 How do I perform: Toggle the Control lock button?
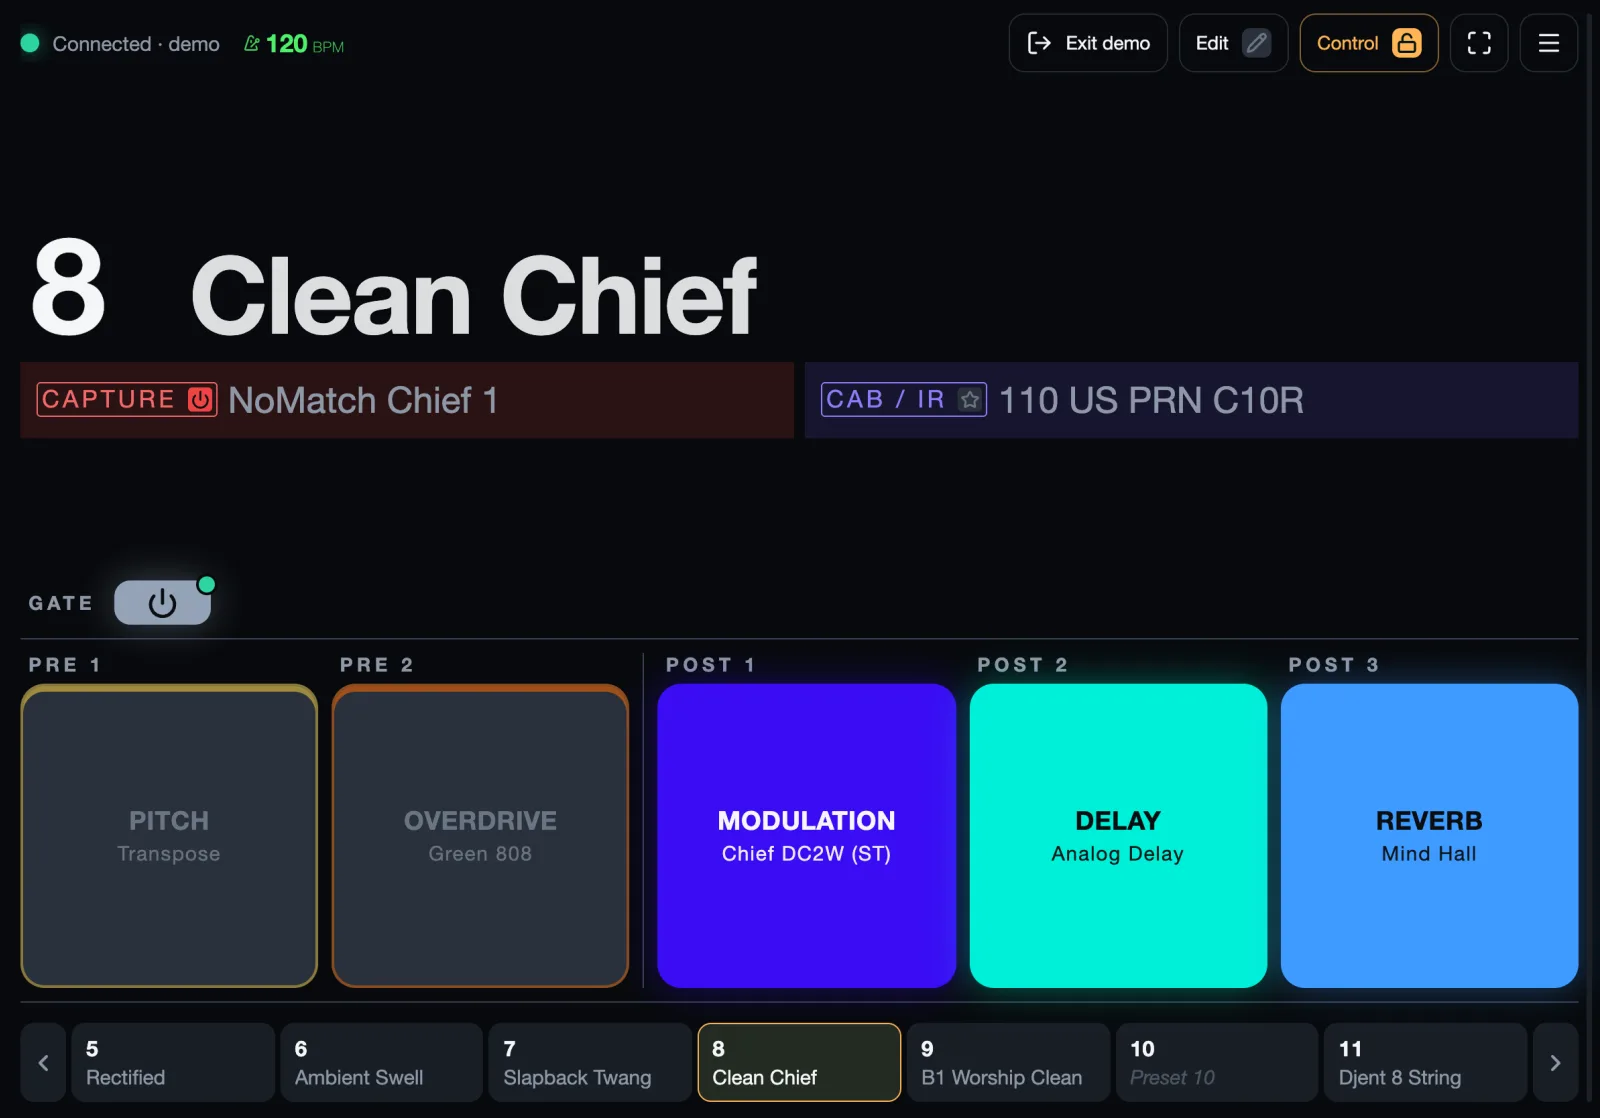click(1368, 43)
